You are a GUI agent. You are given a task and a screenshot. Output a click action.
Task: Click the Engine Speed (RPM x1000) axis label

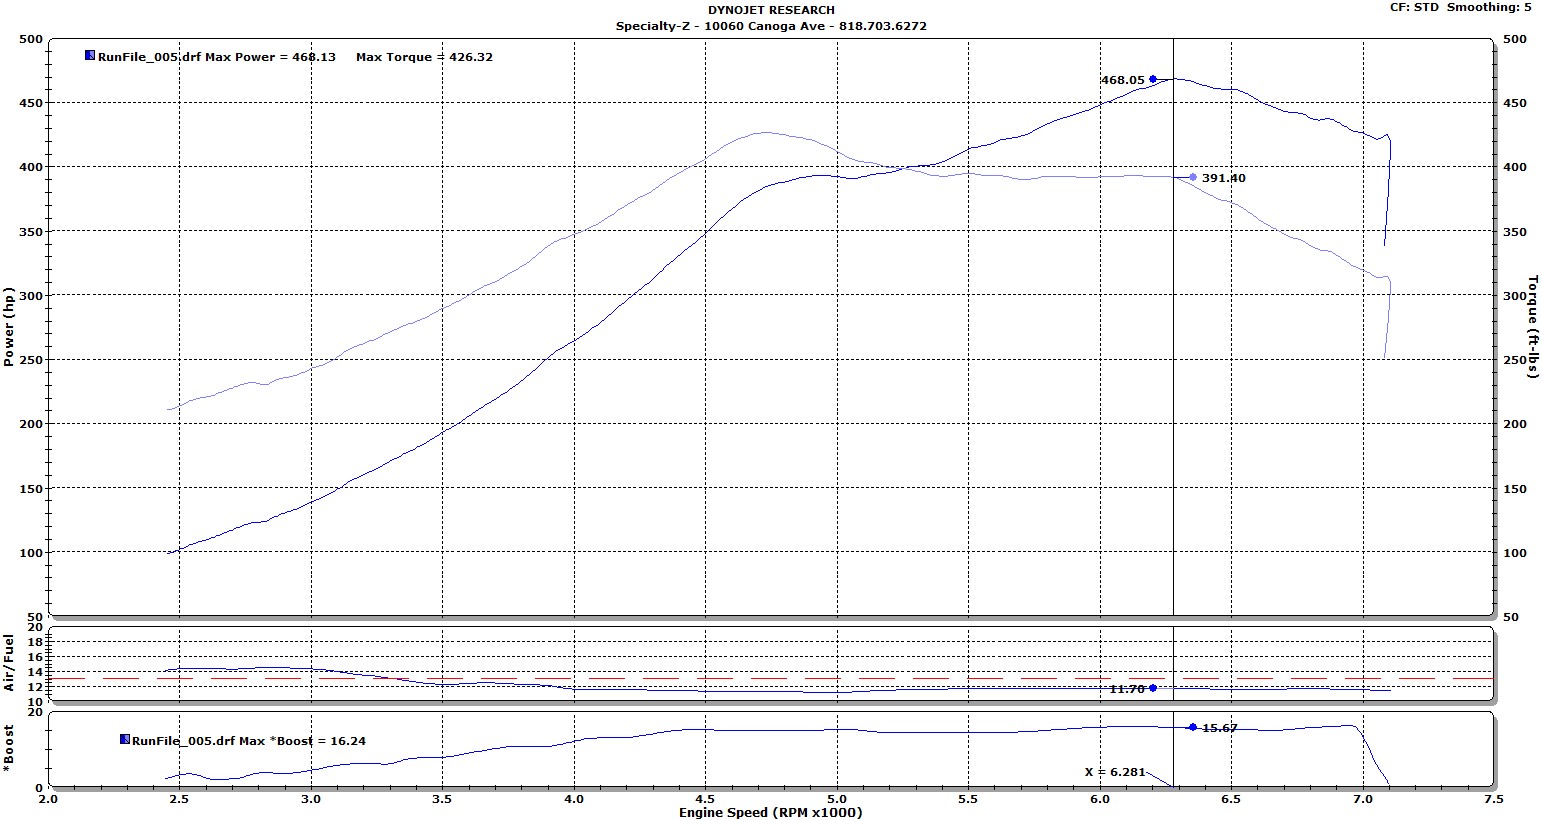click(x=770, y=812)
